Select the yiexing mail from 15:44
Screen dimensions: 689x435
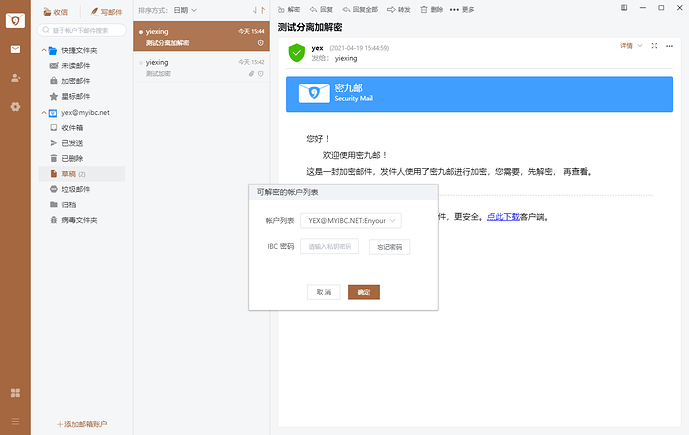pos(201,36)
